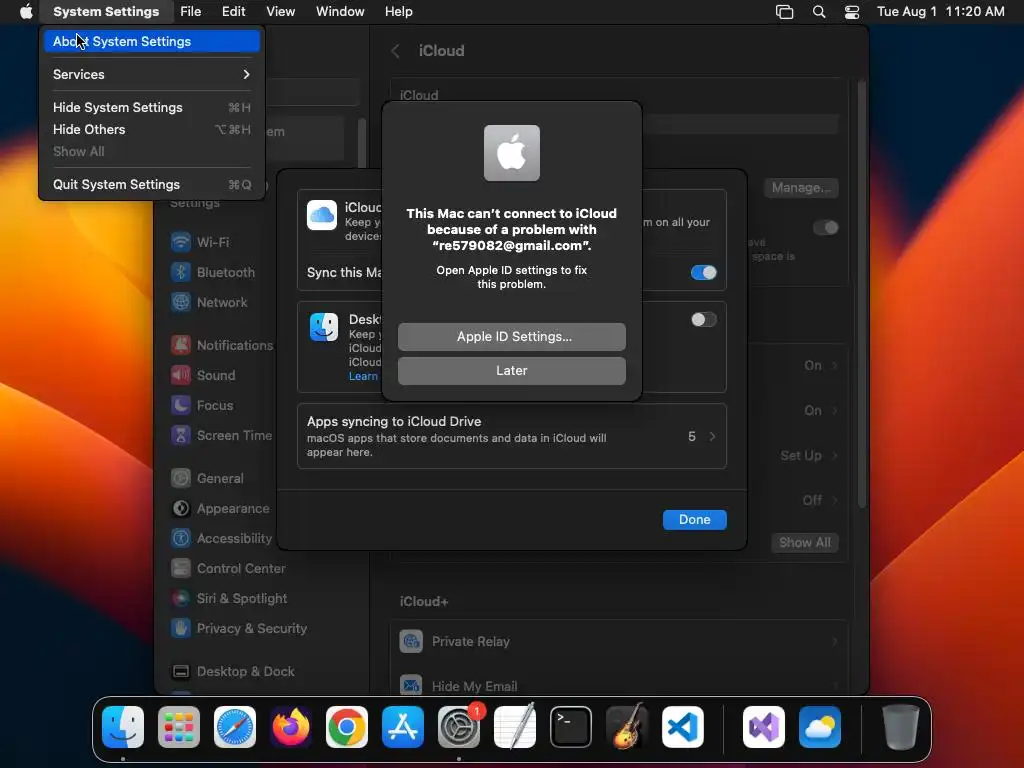The height and width of the screenshot is (768, 1024).
Task: Open the Weather app in Dock
Action: pos(820,727)
